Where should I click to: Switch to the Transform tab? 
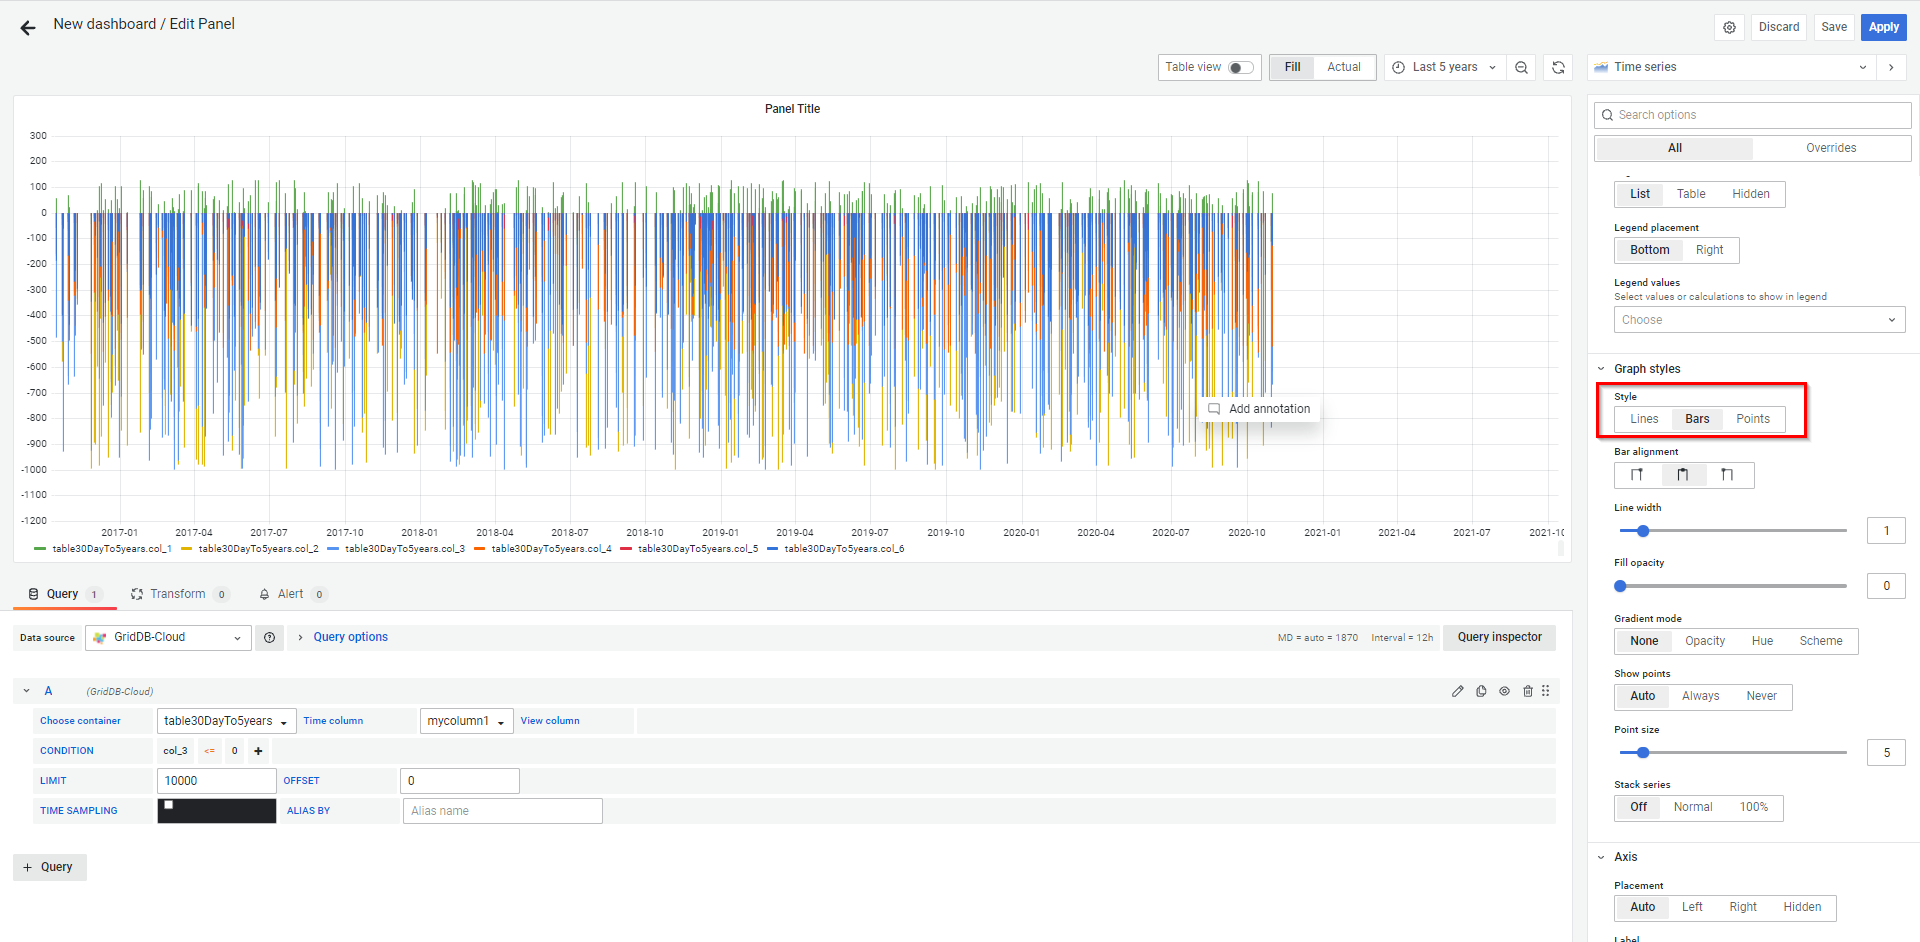point(177,594)
